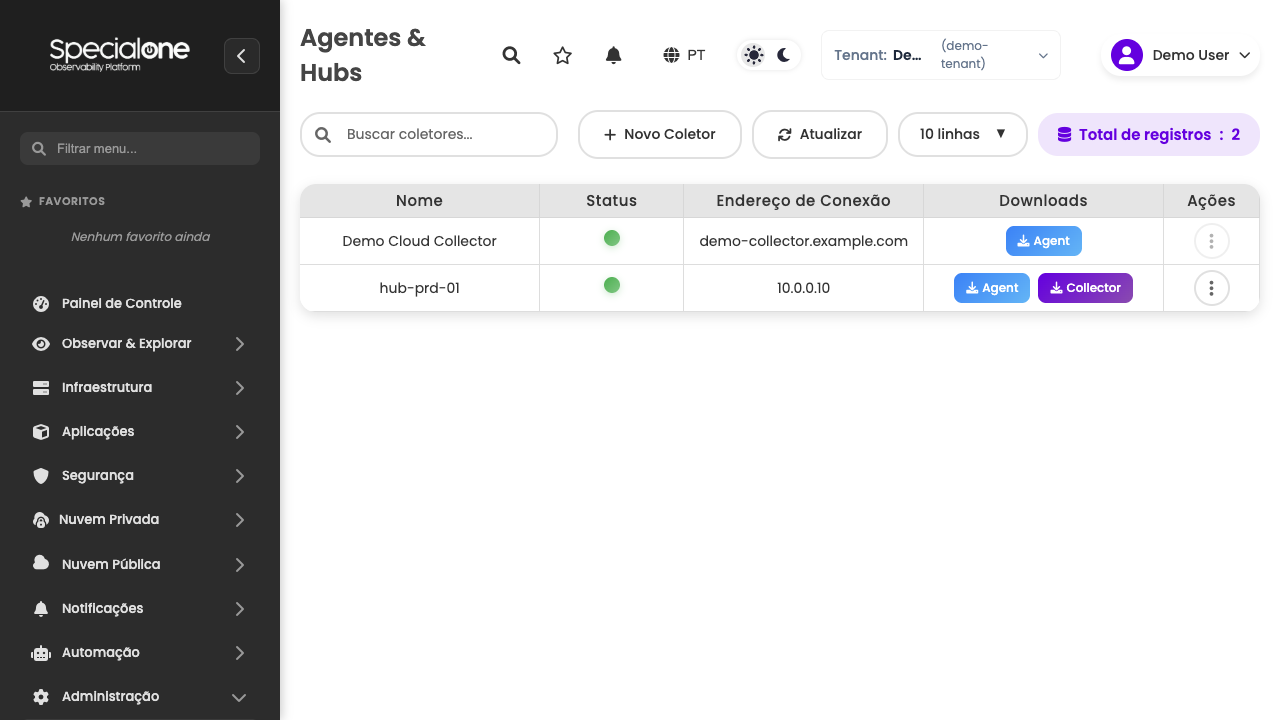This screenshot has height=720, width=1280.
Task: Click the Nuvem Pública cloud icon
Action: 41,563
